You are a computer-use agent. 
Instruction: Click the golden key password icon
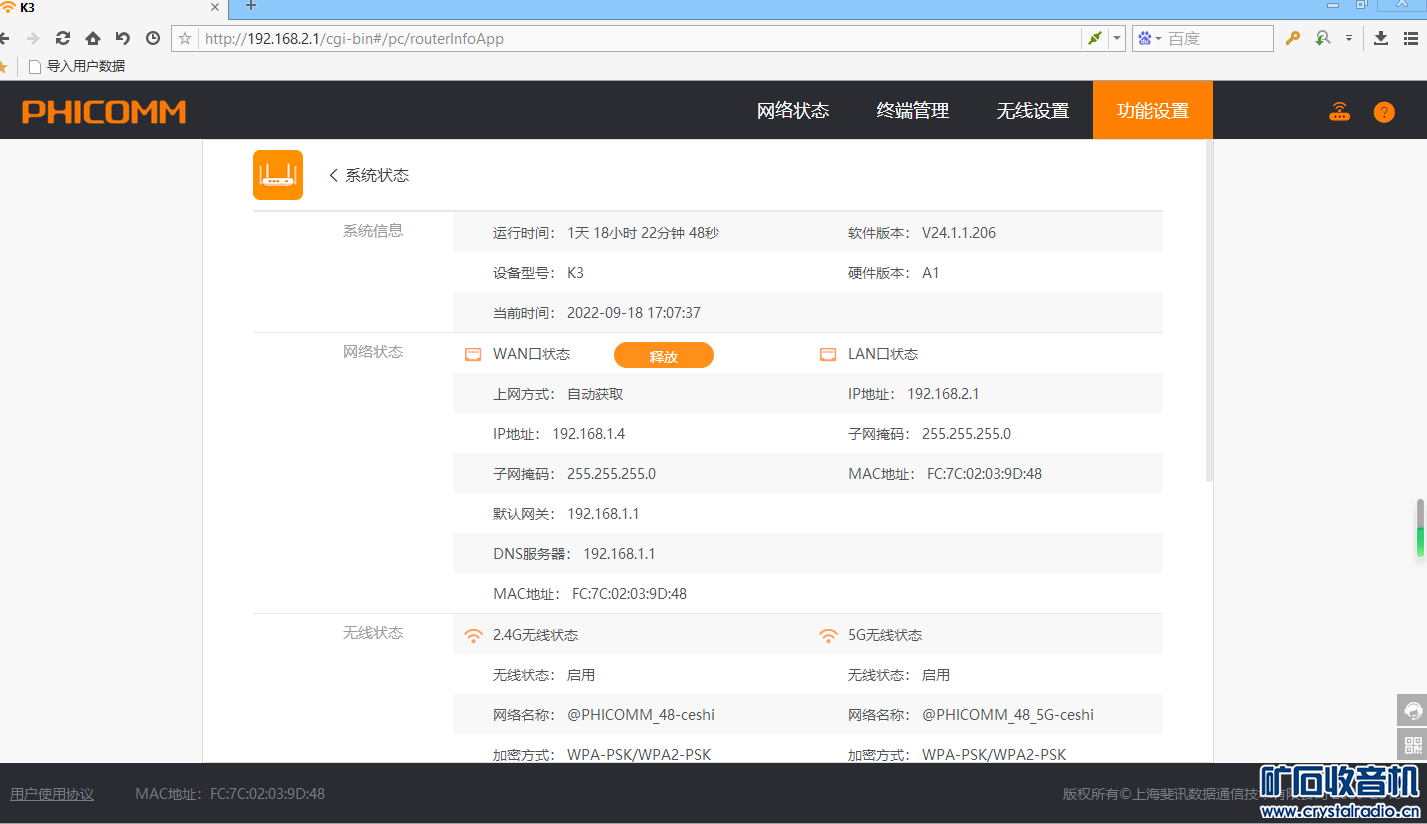point(1293,38)
